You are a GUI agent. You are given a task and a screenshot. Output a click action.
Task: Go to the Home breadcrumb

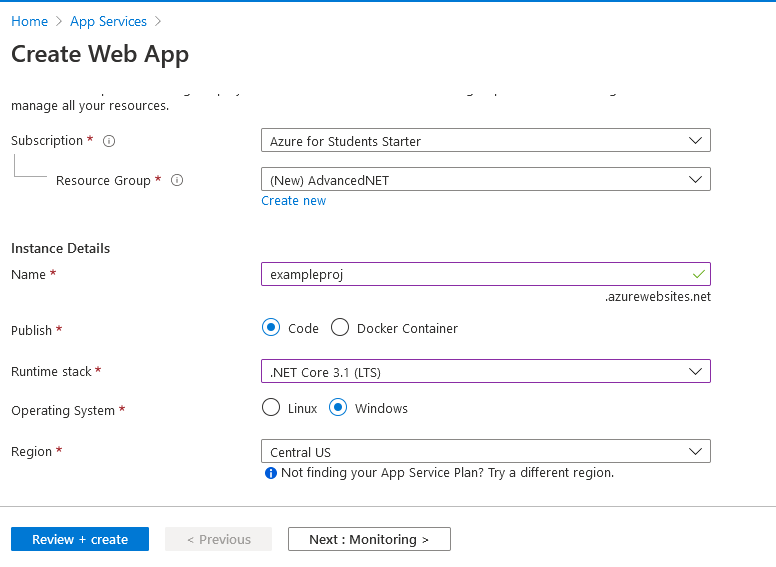[x=30, y=21]
